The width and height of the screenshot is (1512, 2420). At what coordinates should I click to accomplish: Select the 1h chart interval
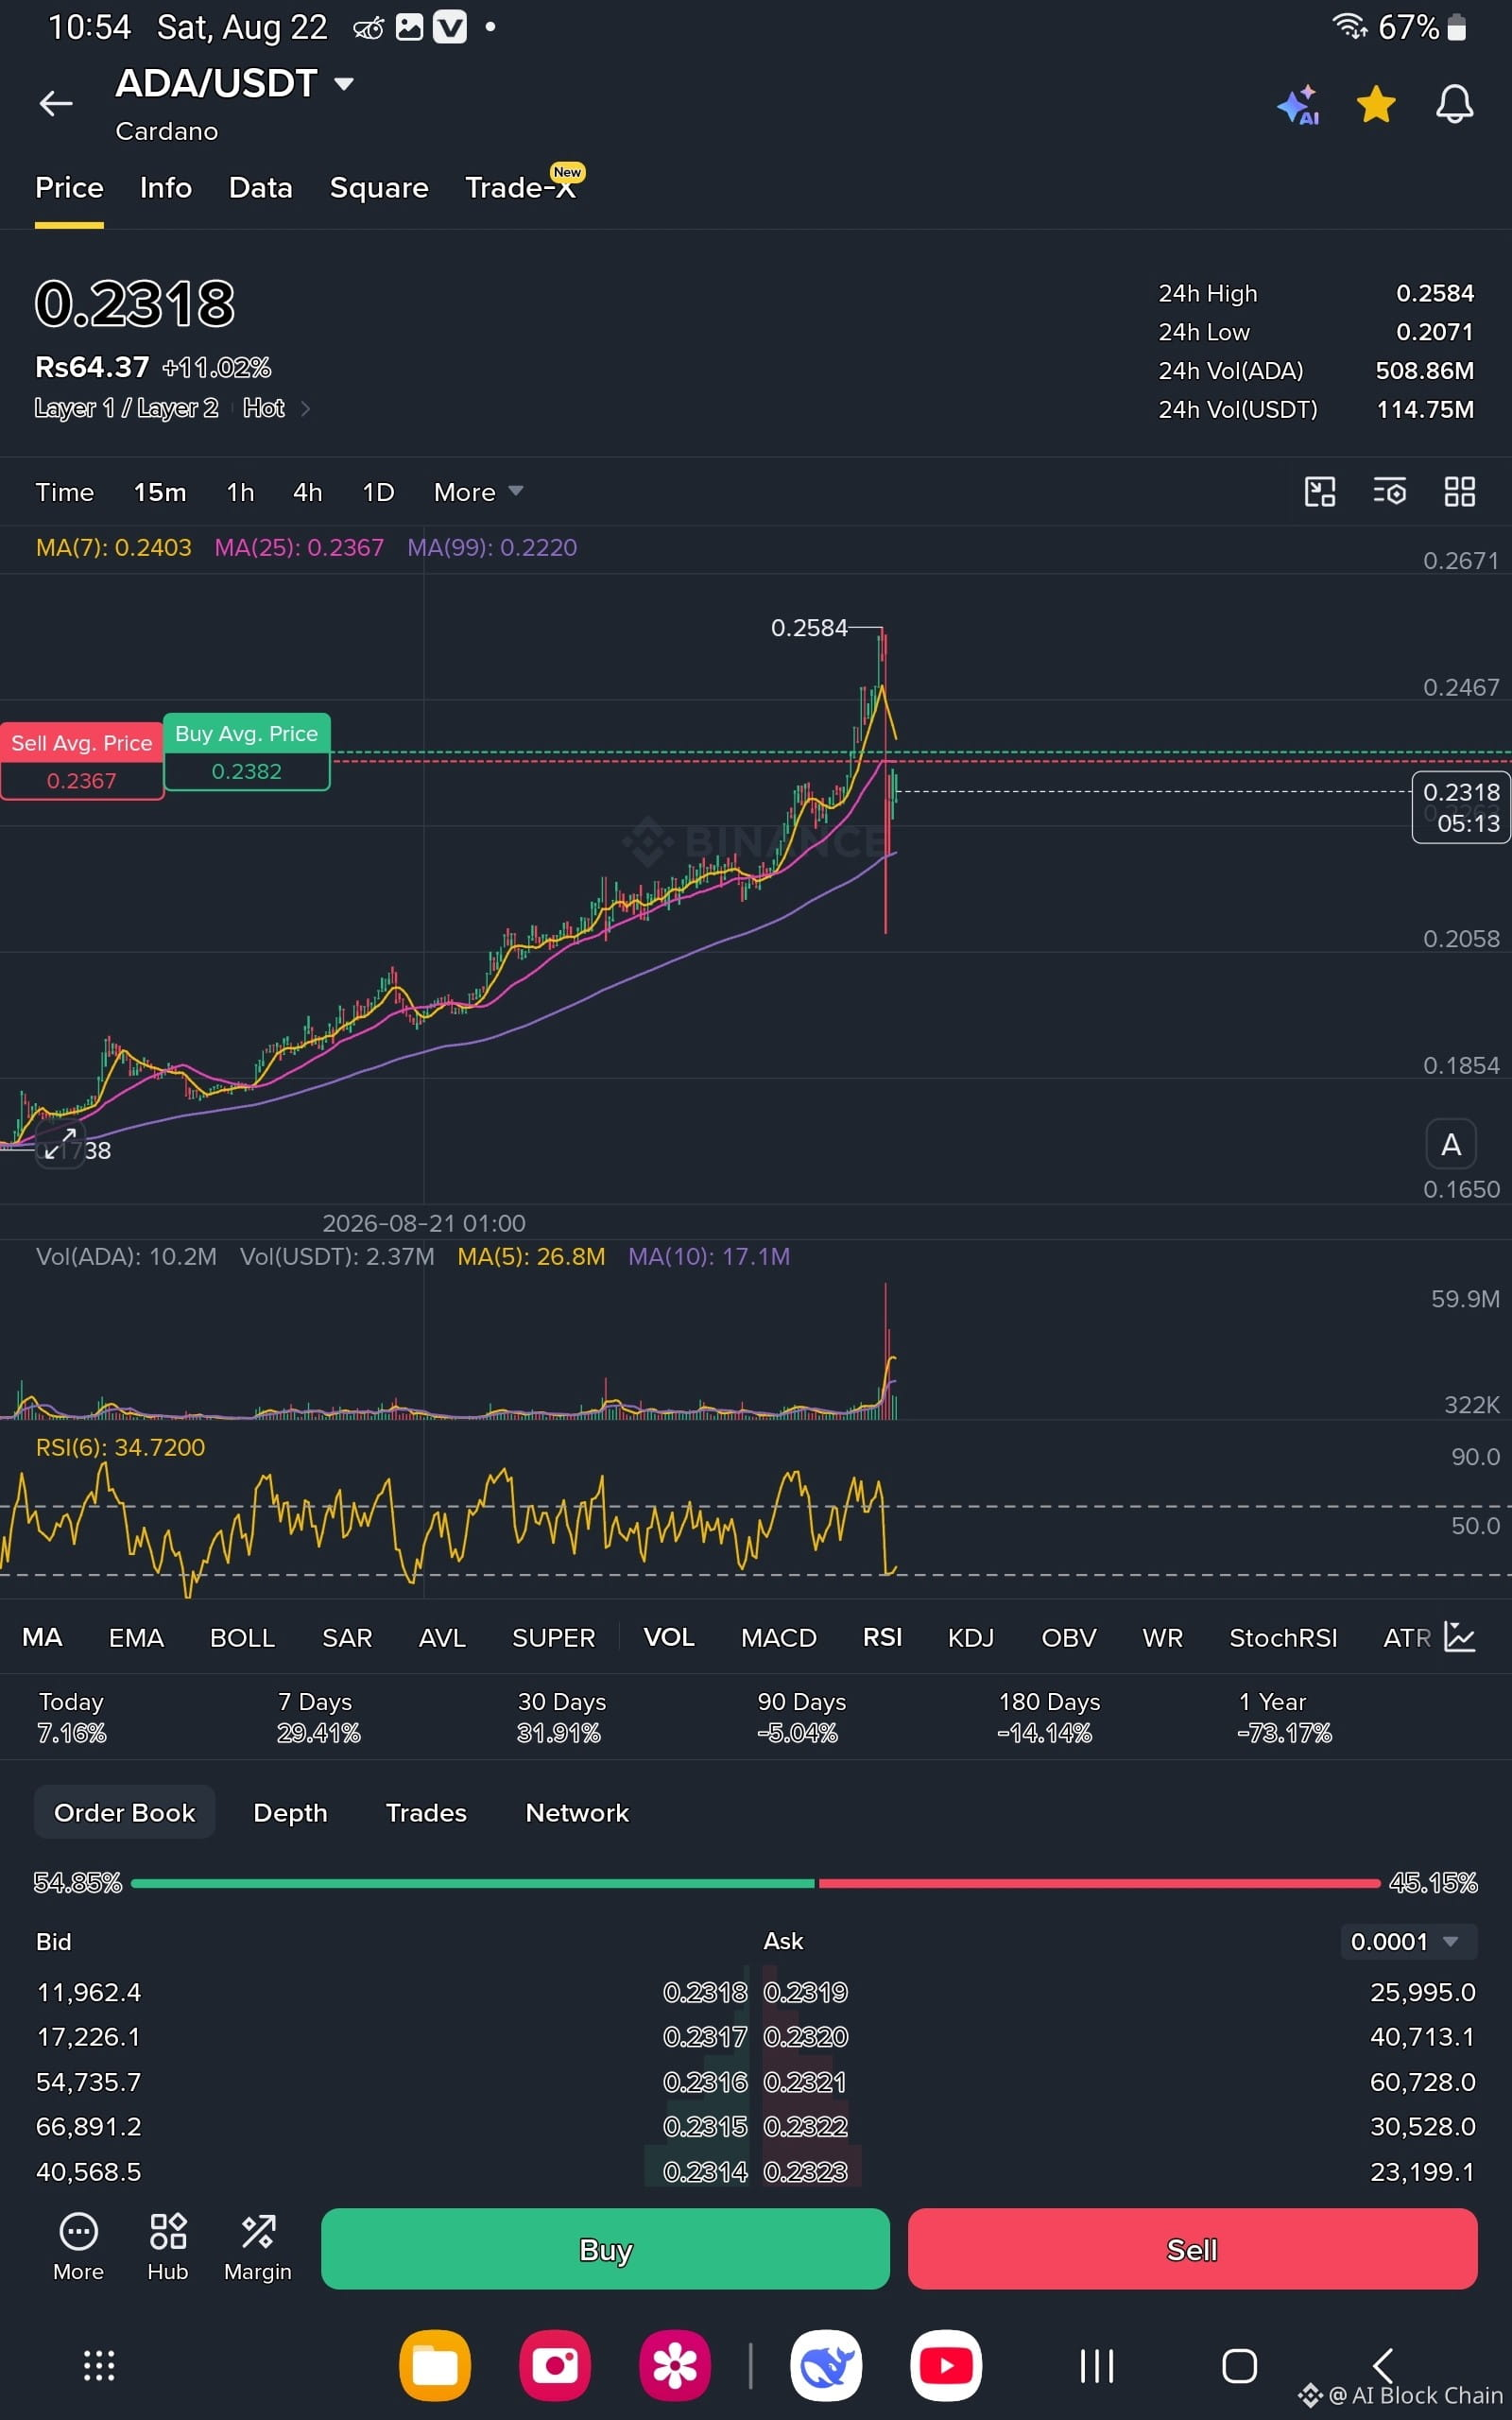click(240, 492)
